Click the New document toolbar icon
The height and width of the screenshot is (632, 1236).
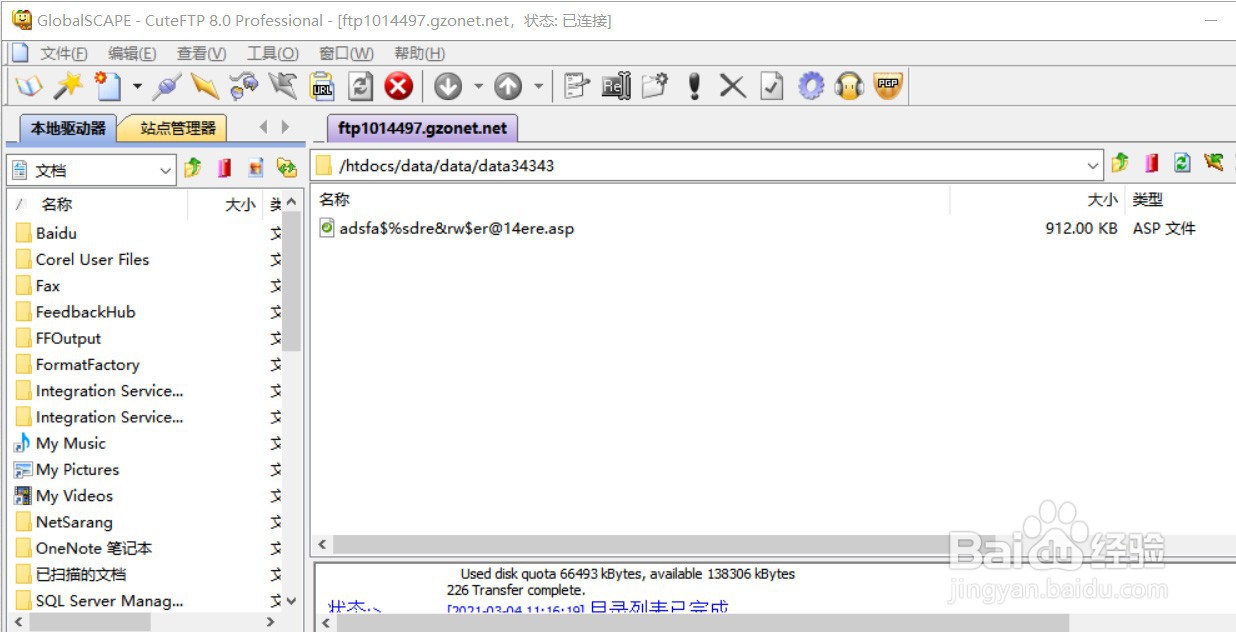coord(107,86)
